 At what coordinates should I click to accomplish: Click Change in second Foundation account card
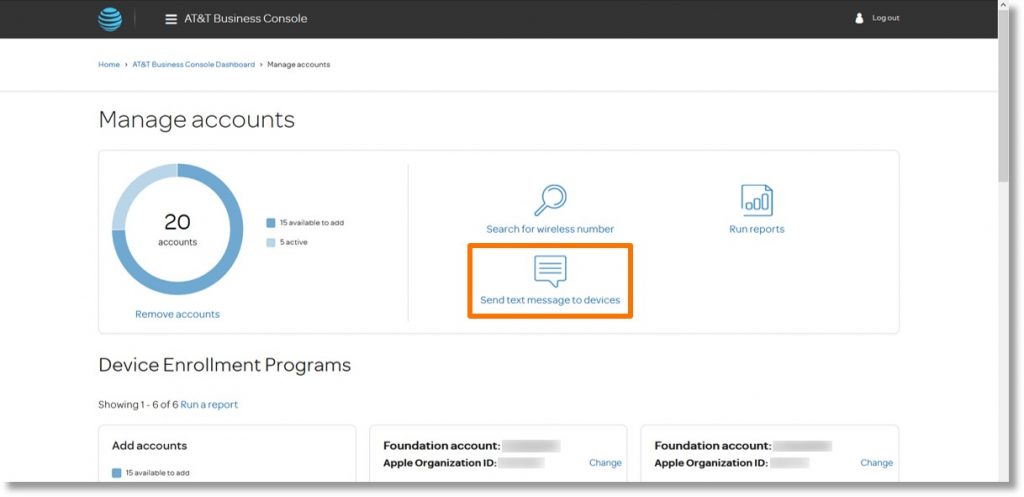point(876,462)
